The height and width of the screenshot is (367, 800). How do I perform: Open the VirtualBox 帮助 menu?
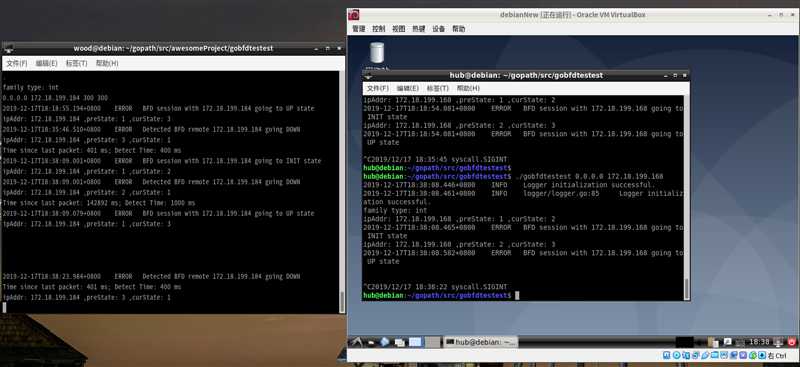[459, 29]
